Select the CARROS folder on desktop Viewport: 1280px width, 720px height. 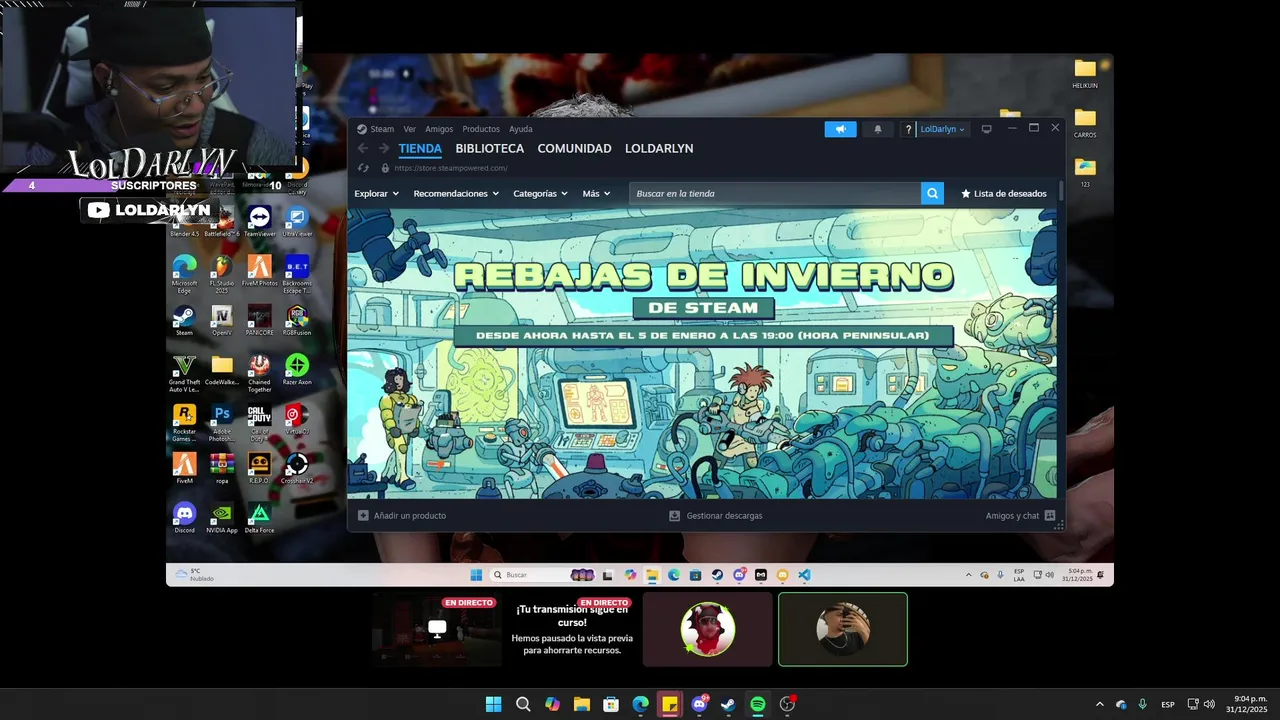pos(1085,123)
